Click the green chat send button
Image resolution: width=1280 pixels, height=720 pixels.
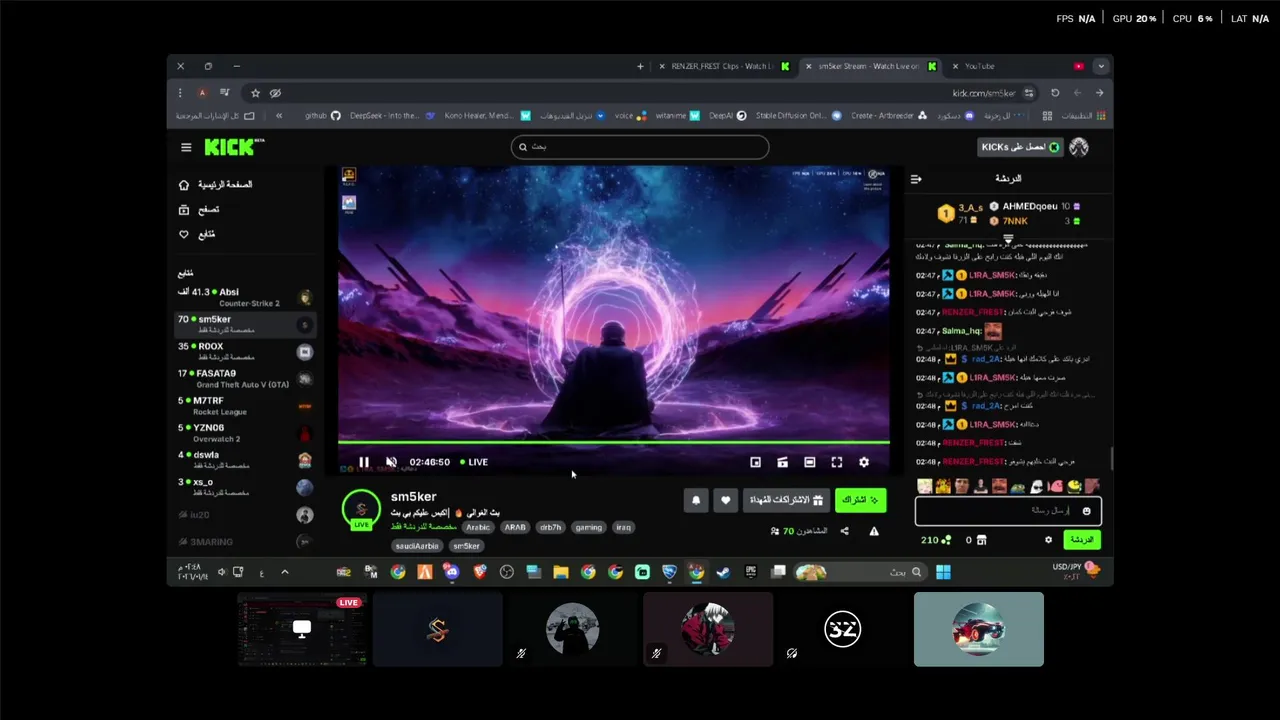pyautogui.click(x=1082, y=540)
